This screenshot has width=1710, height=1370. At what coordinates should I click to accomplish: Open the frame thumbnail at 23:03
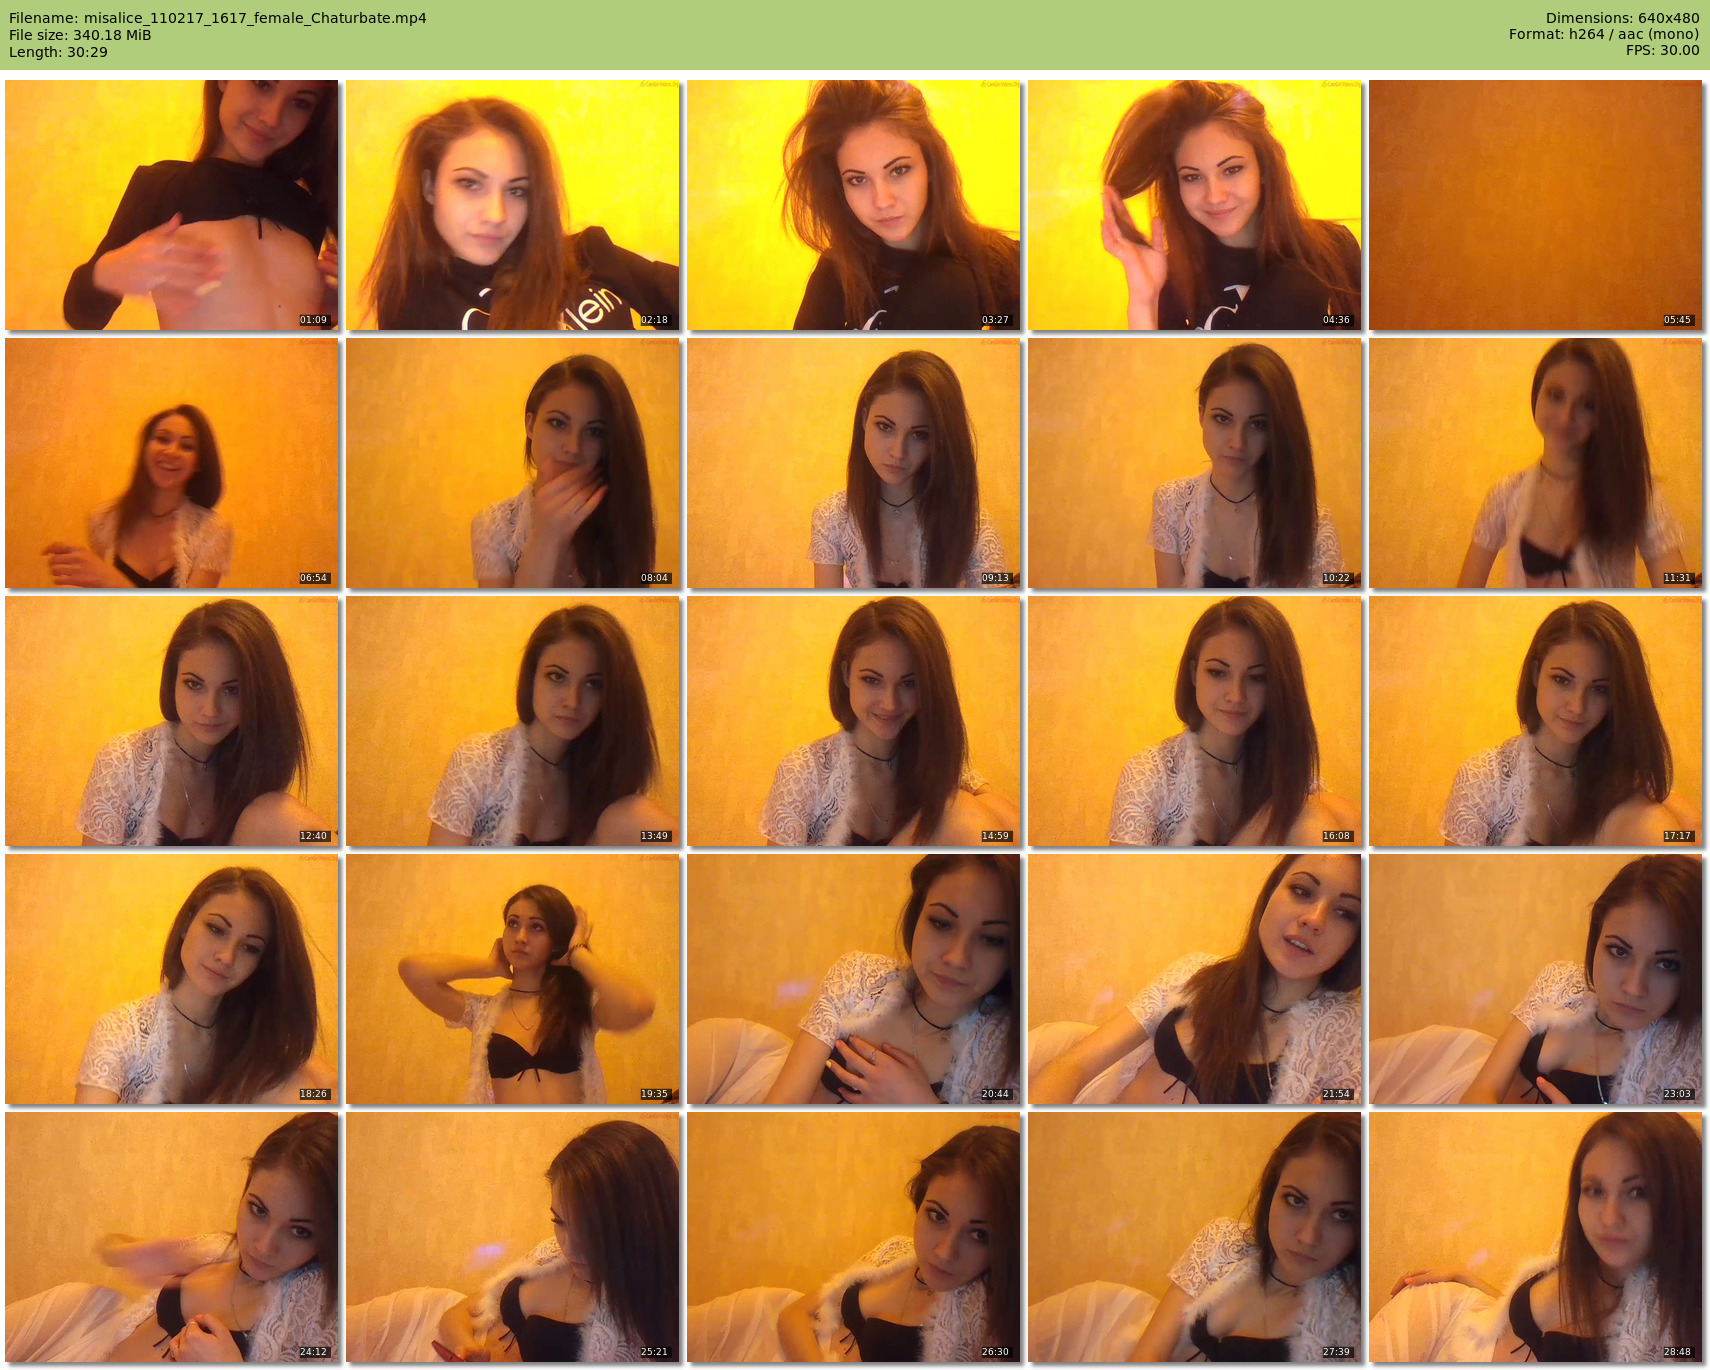click(x=1536, y=979)
